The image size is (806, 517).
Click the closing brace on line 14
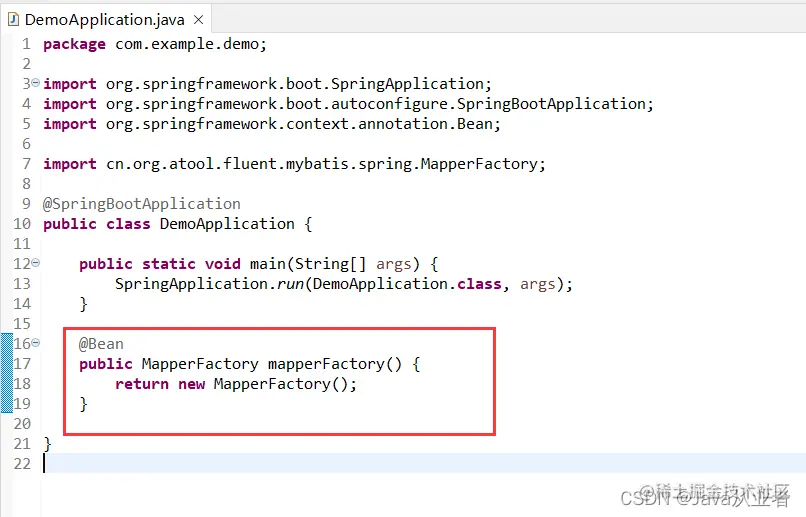point(83,304)
